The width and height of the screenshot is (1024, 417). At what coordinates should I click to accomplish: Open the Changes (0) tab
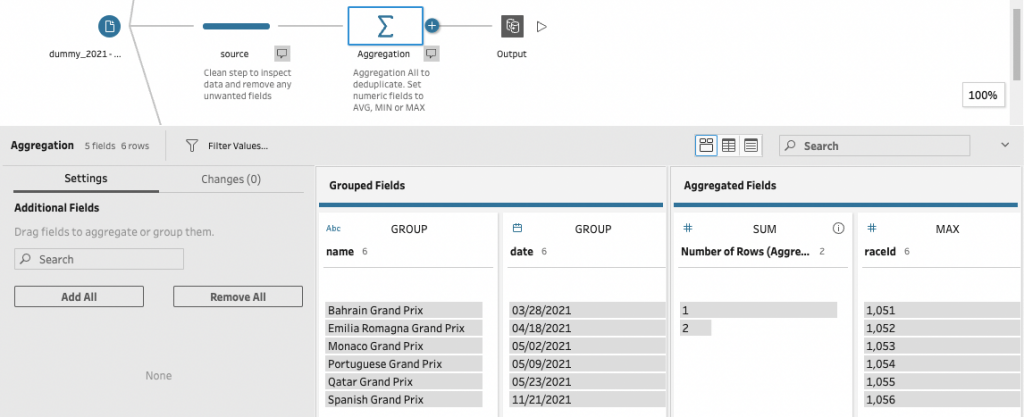tap(231, 179)
